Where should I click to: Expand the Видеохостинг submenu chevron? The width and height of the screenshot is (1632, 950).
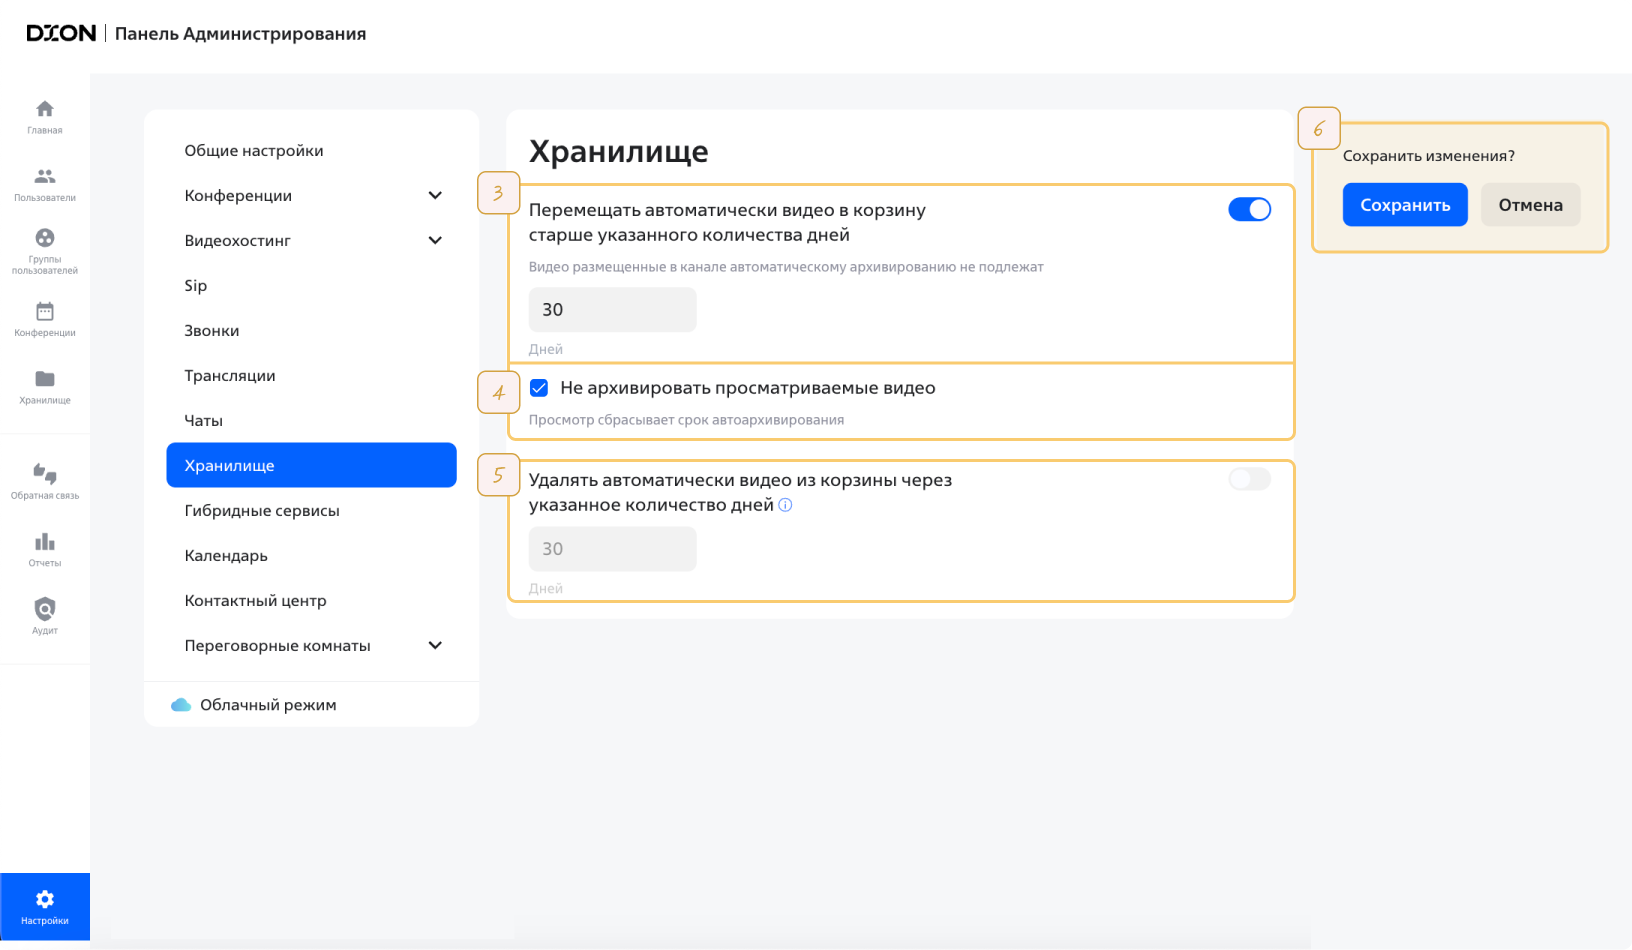coord(435,240)
